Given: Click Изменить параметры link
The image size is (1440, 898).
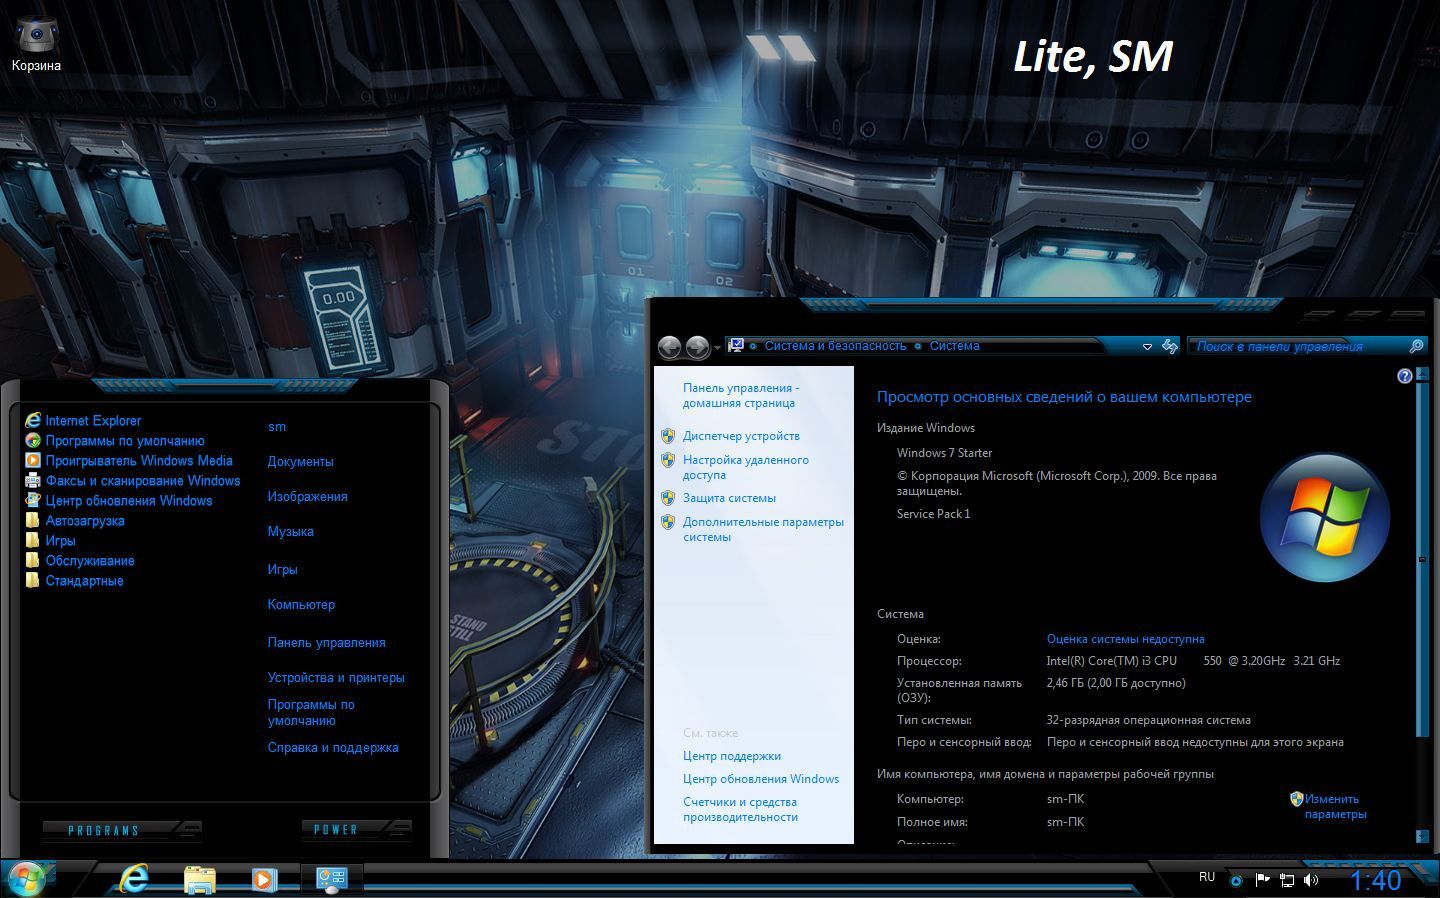Looking at the screenshot, I should tap(1335, 806).
